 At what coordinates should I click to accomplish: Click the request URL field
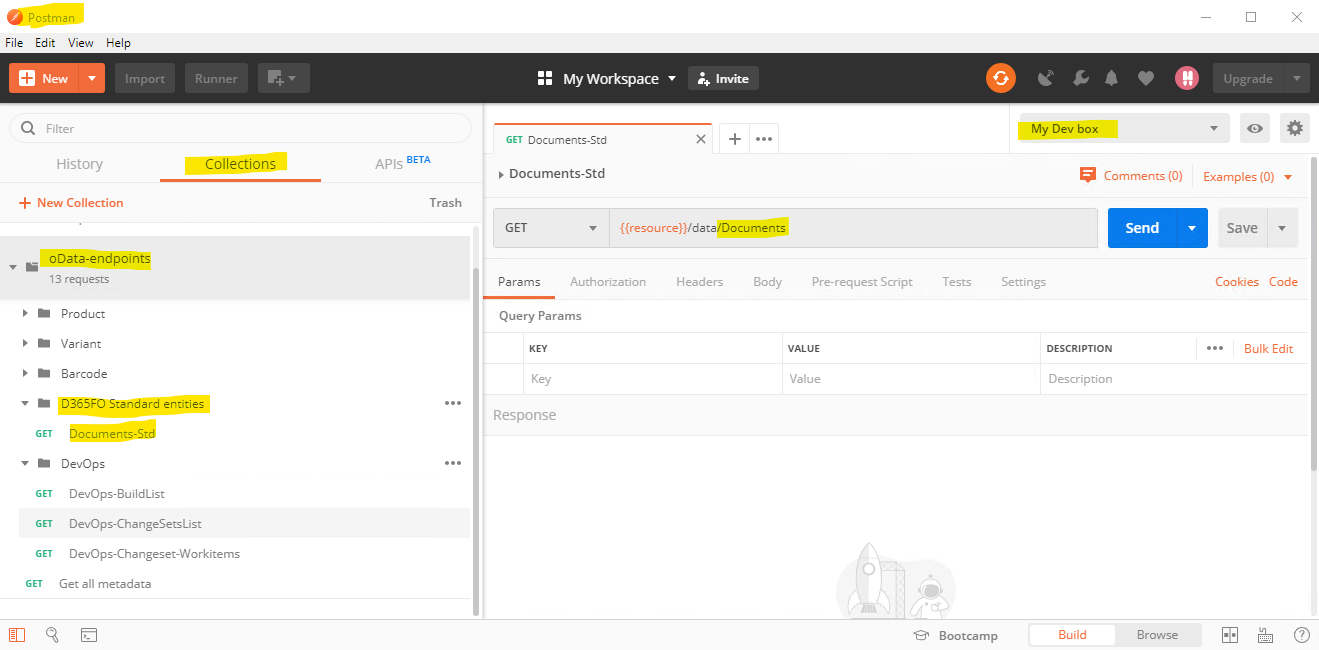[x=853, y=228]
